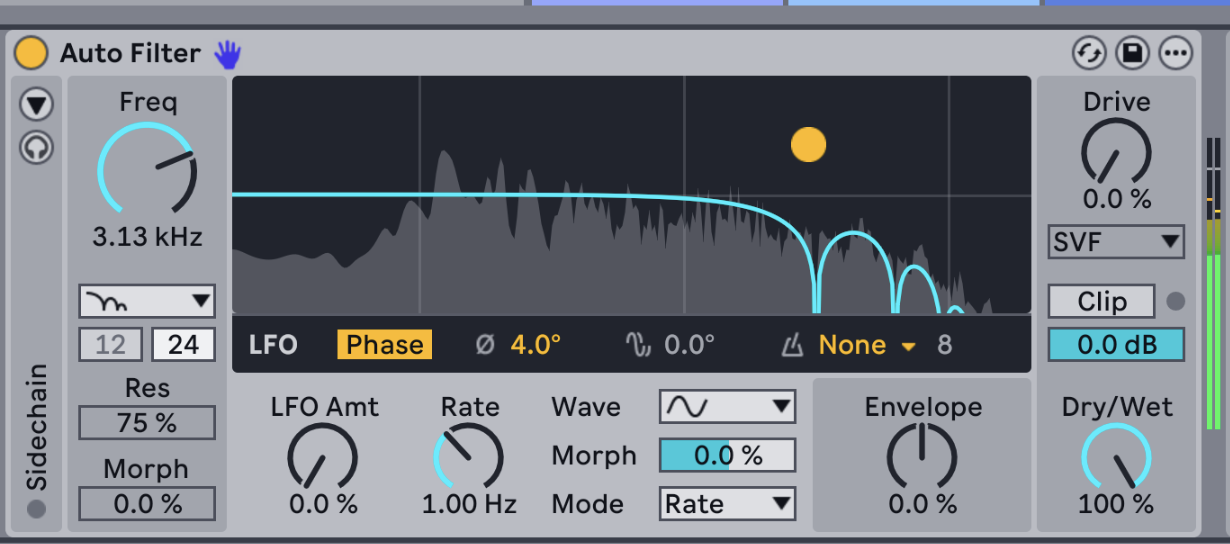This screenshot has height=544, width=1230.
Task: Select the Phase tab in LFO bar
Action: 384,345
